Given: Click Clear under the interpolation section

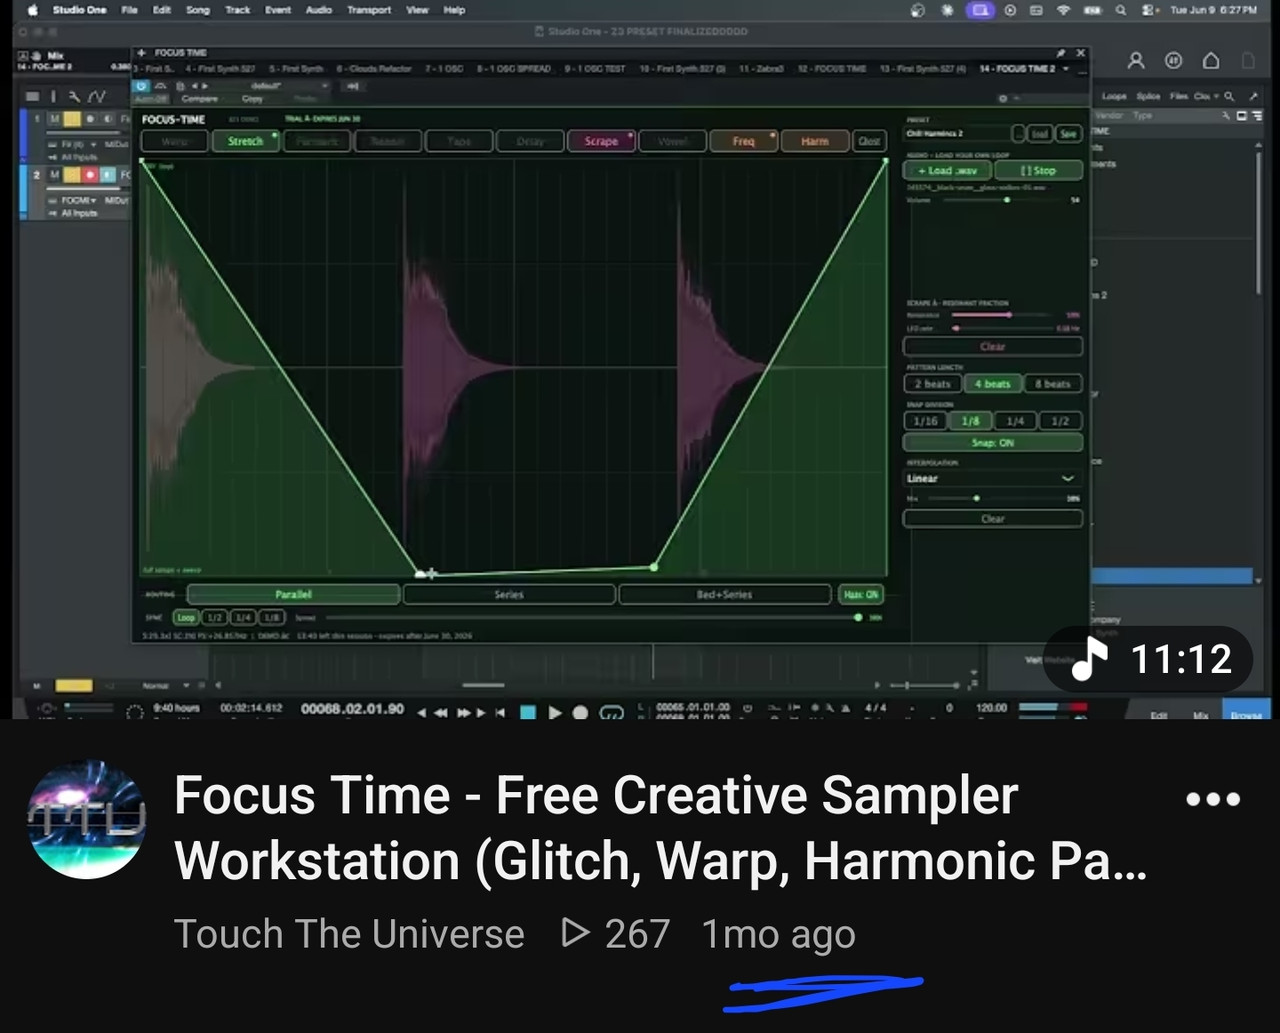Looking at the screenshot, I should click(x=992, y=518).
